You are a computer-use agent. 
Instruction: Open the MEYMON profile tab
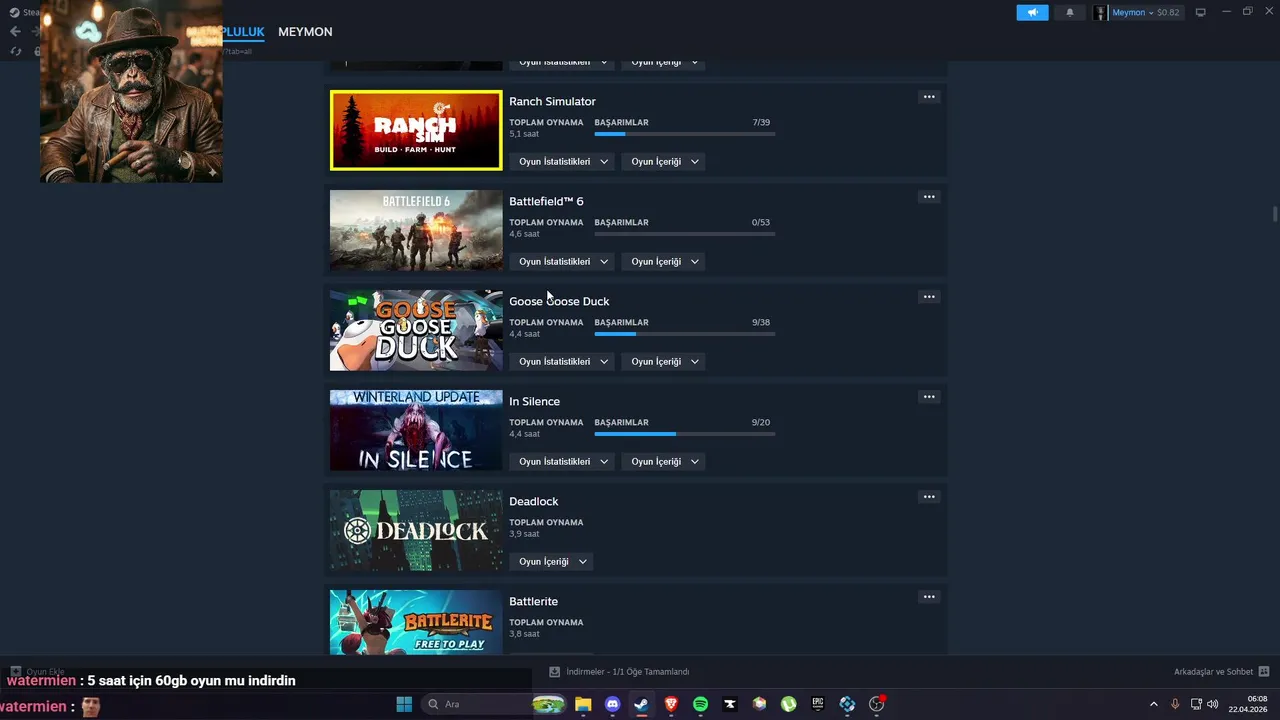pos(305,32)
